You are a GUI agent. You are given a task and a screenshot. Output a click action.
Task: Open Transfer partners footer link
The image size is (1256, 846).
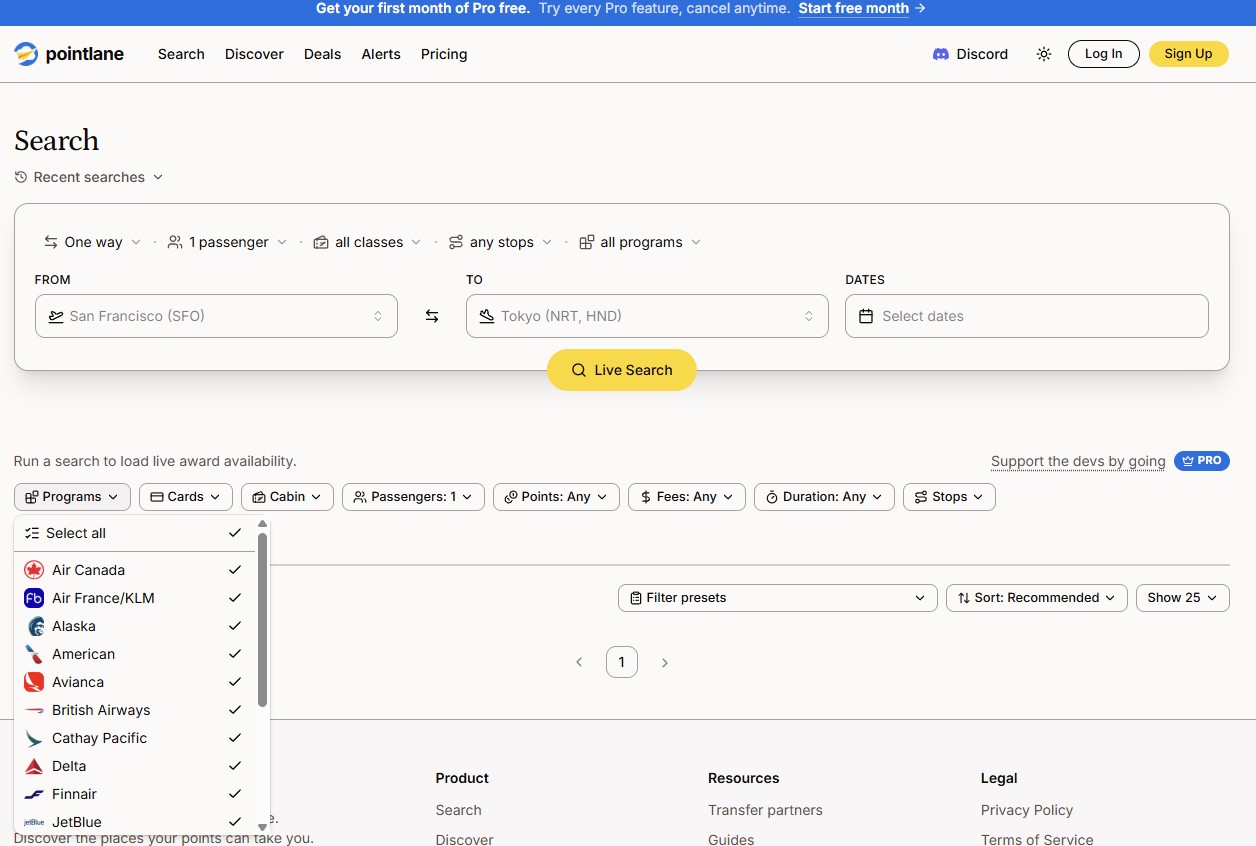pos(765,810)
